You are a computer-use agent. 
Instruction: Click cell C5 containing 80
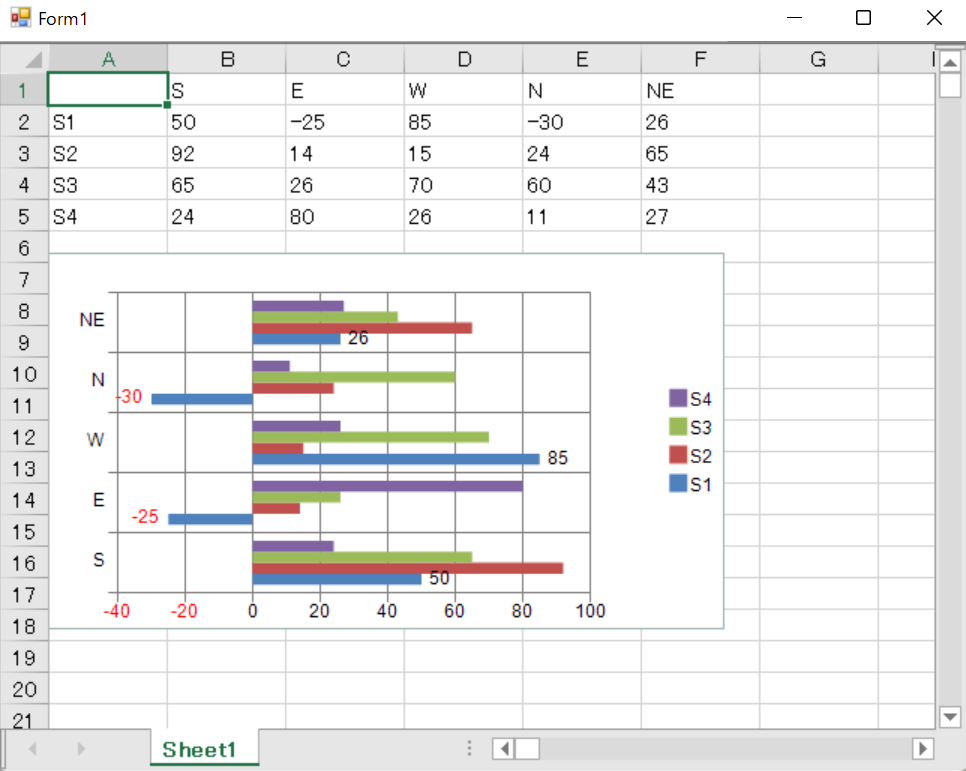[345, 216]
